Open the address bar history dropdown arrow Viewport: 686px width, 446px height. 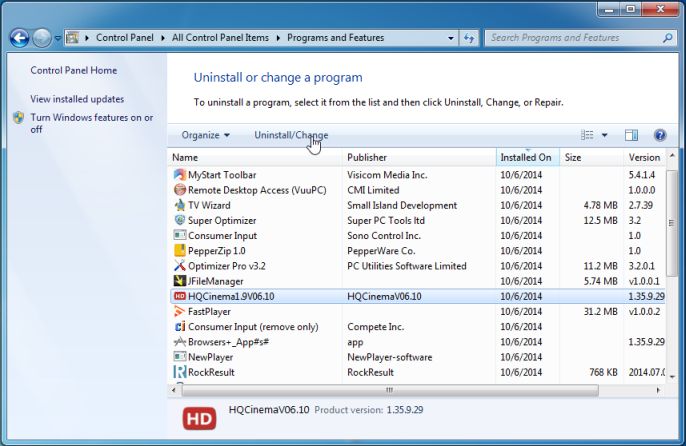click(x=451, y=38)
